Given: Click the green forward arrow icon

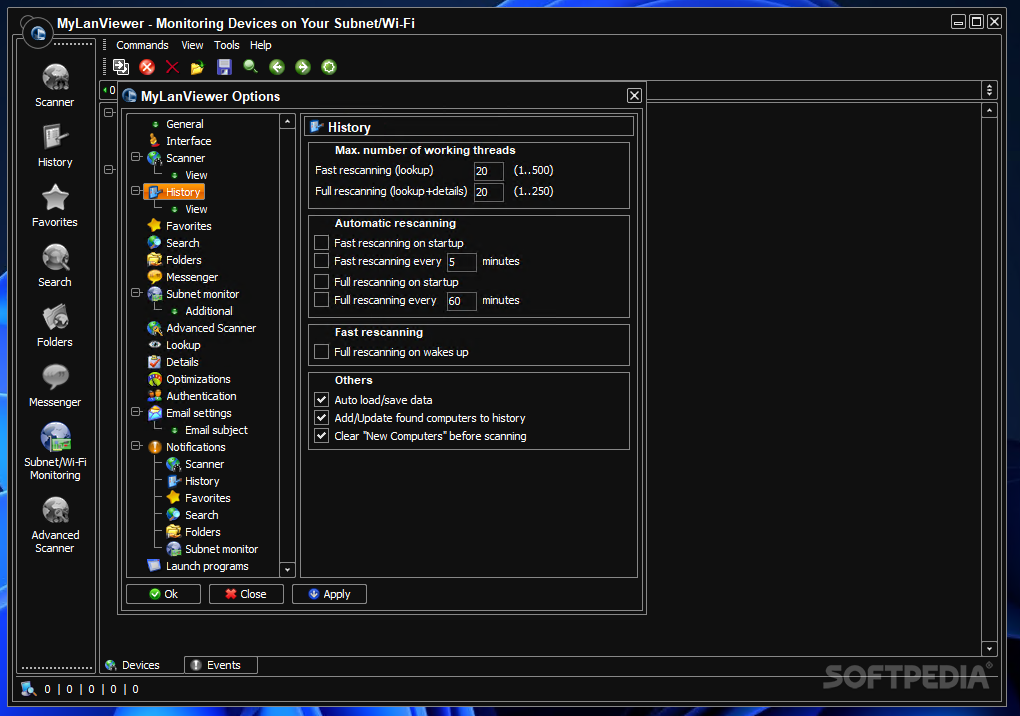Looking at the screenshot, I should (303, 66).
